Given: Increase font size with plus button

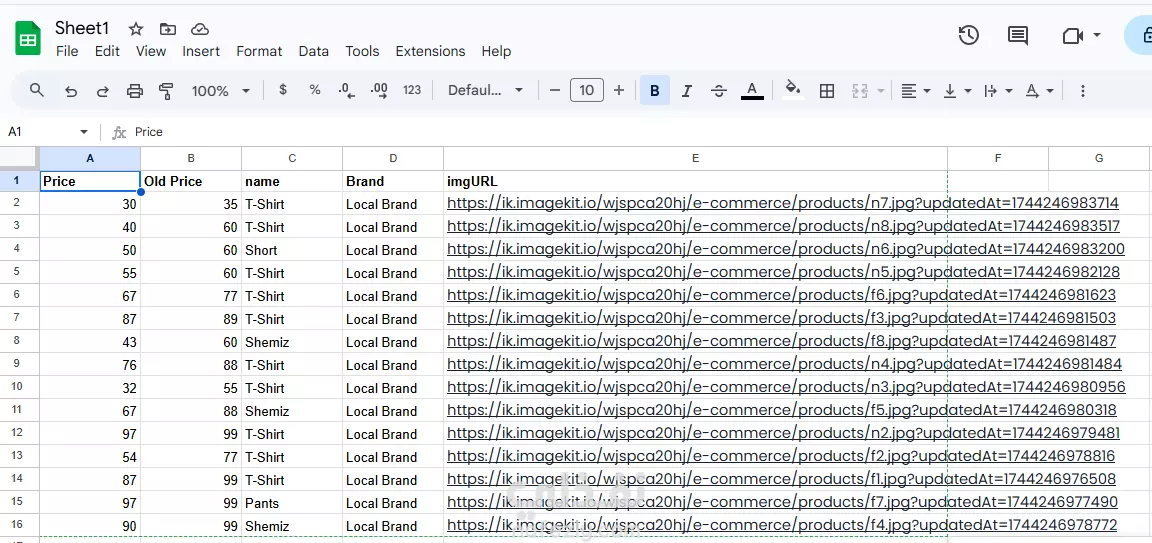Looking at the screenshot, I should tap(619, 90).
